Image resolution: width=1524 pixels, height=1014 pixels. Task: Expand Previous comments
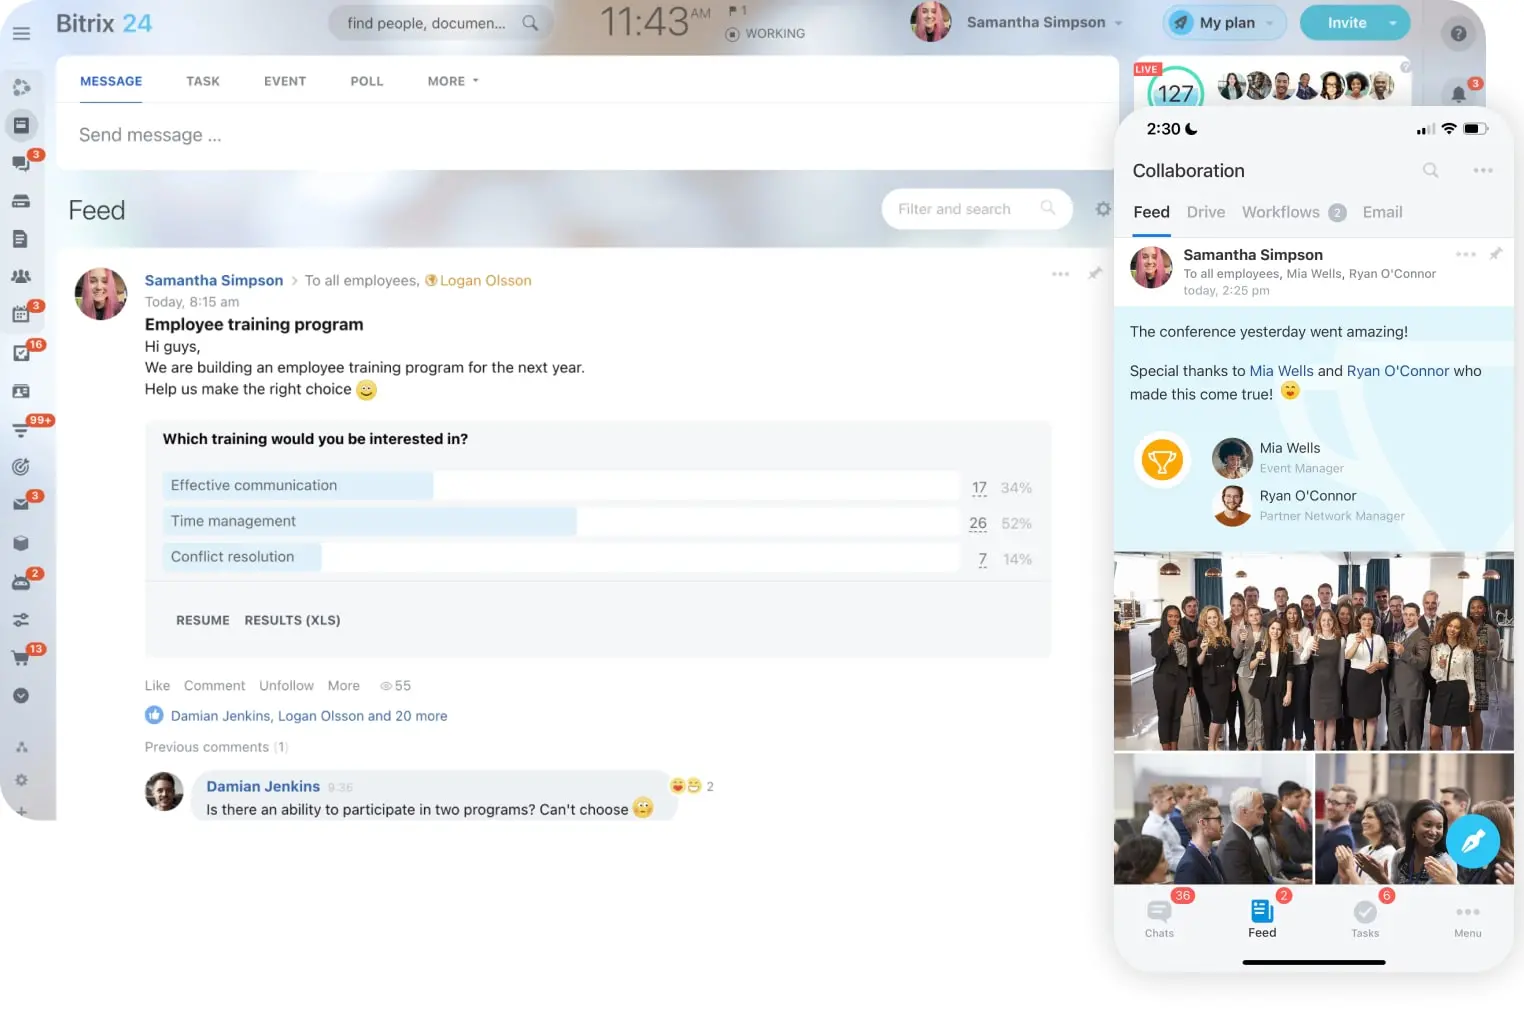pos(215,747)
